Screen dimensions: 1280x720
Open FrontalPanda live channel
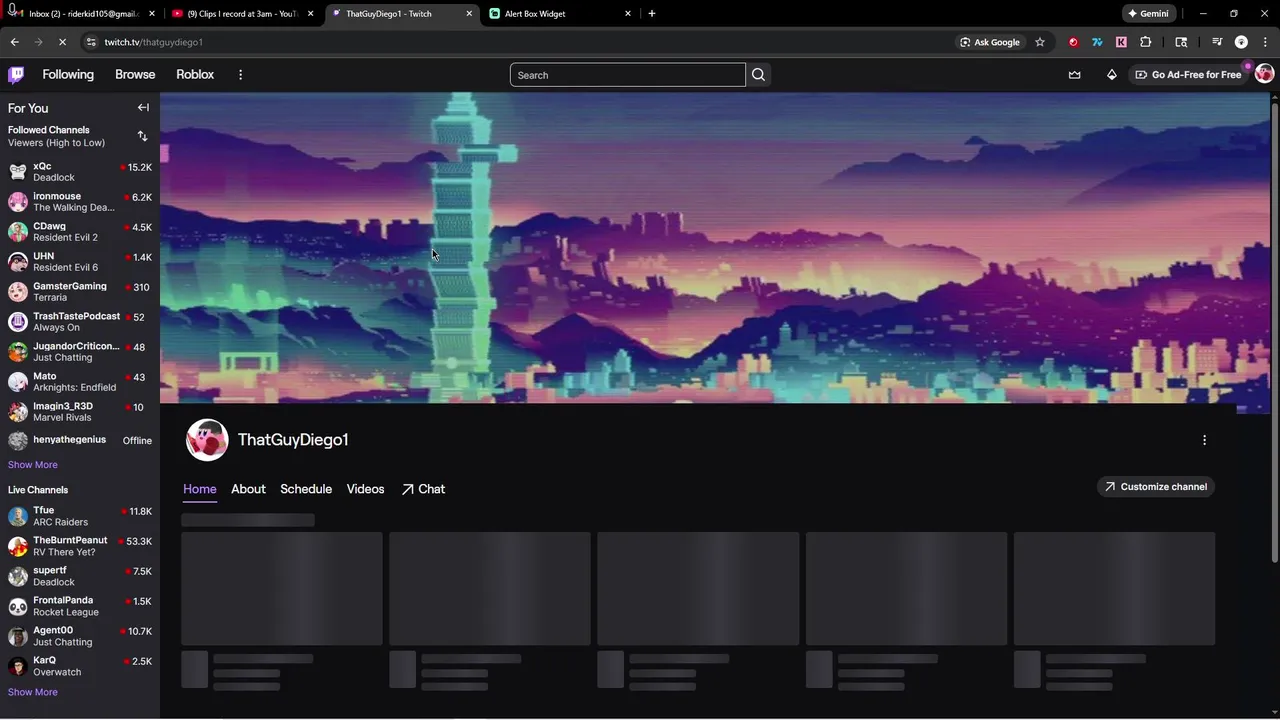80,606
